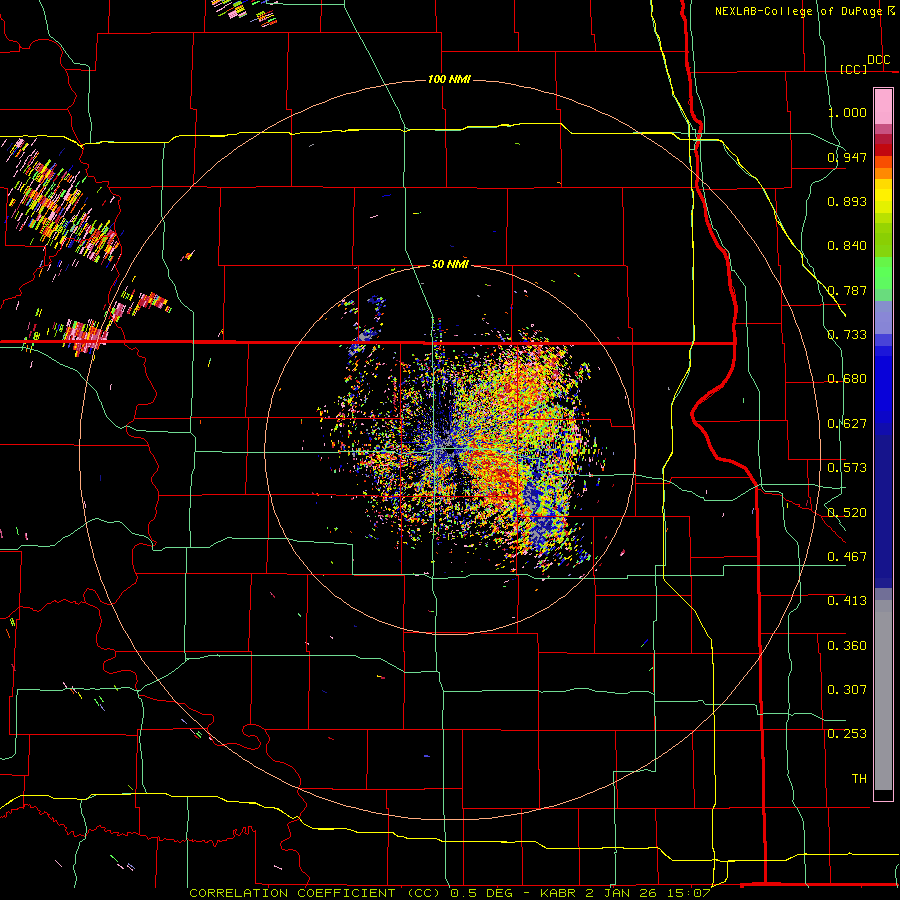Screen dimensions: 900x900
Task: Click the 0.947 scale value
Action: (847, 157)
